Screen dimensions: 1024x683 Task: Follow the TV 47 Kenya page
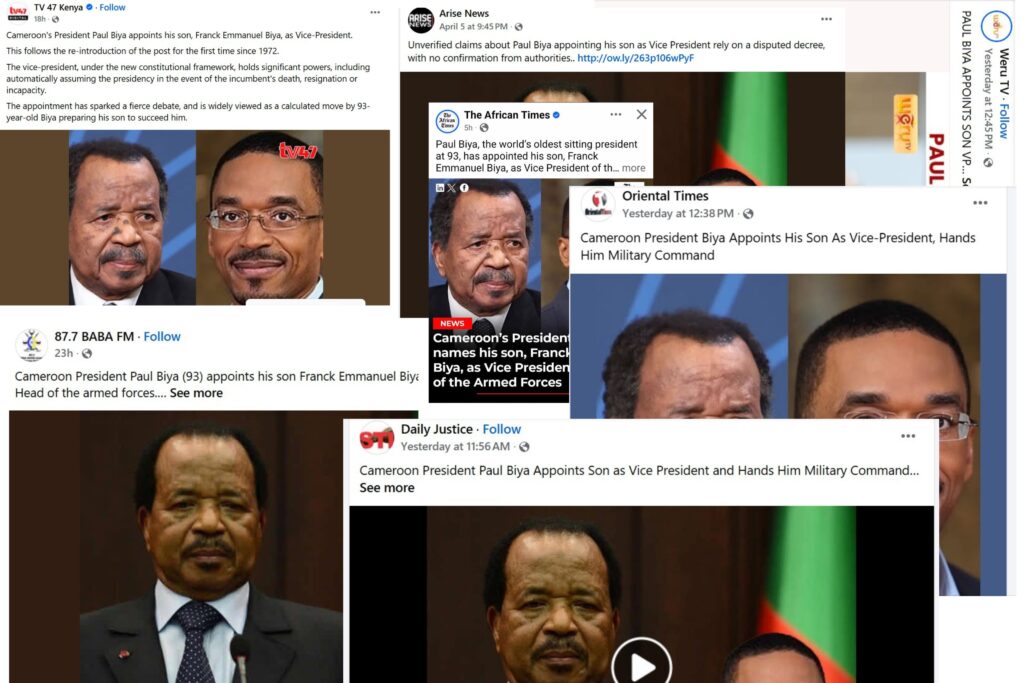click(112, 7)
